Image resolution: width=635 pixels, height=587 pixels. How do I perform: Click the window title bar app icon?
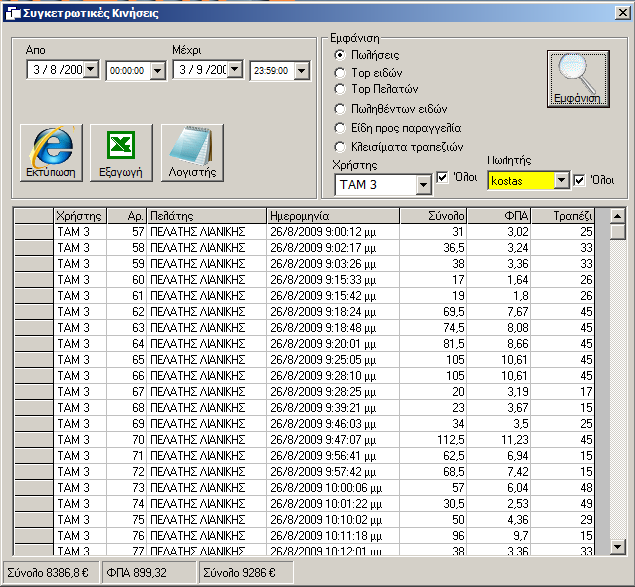(13, 13)
